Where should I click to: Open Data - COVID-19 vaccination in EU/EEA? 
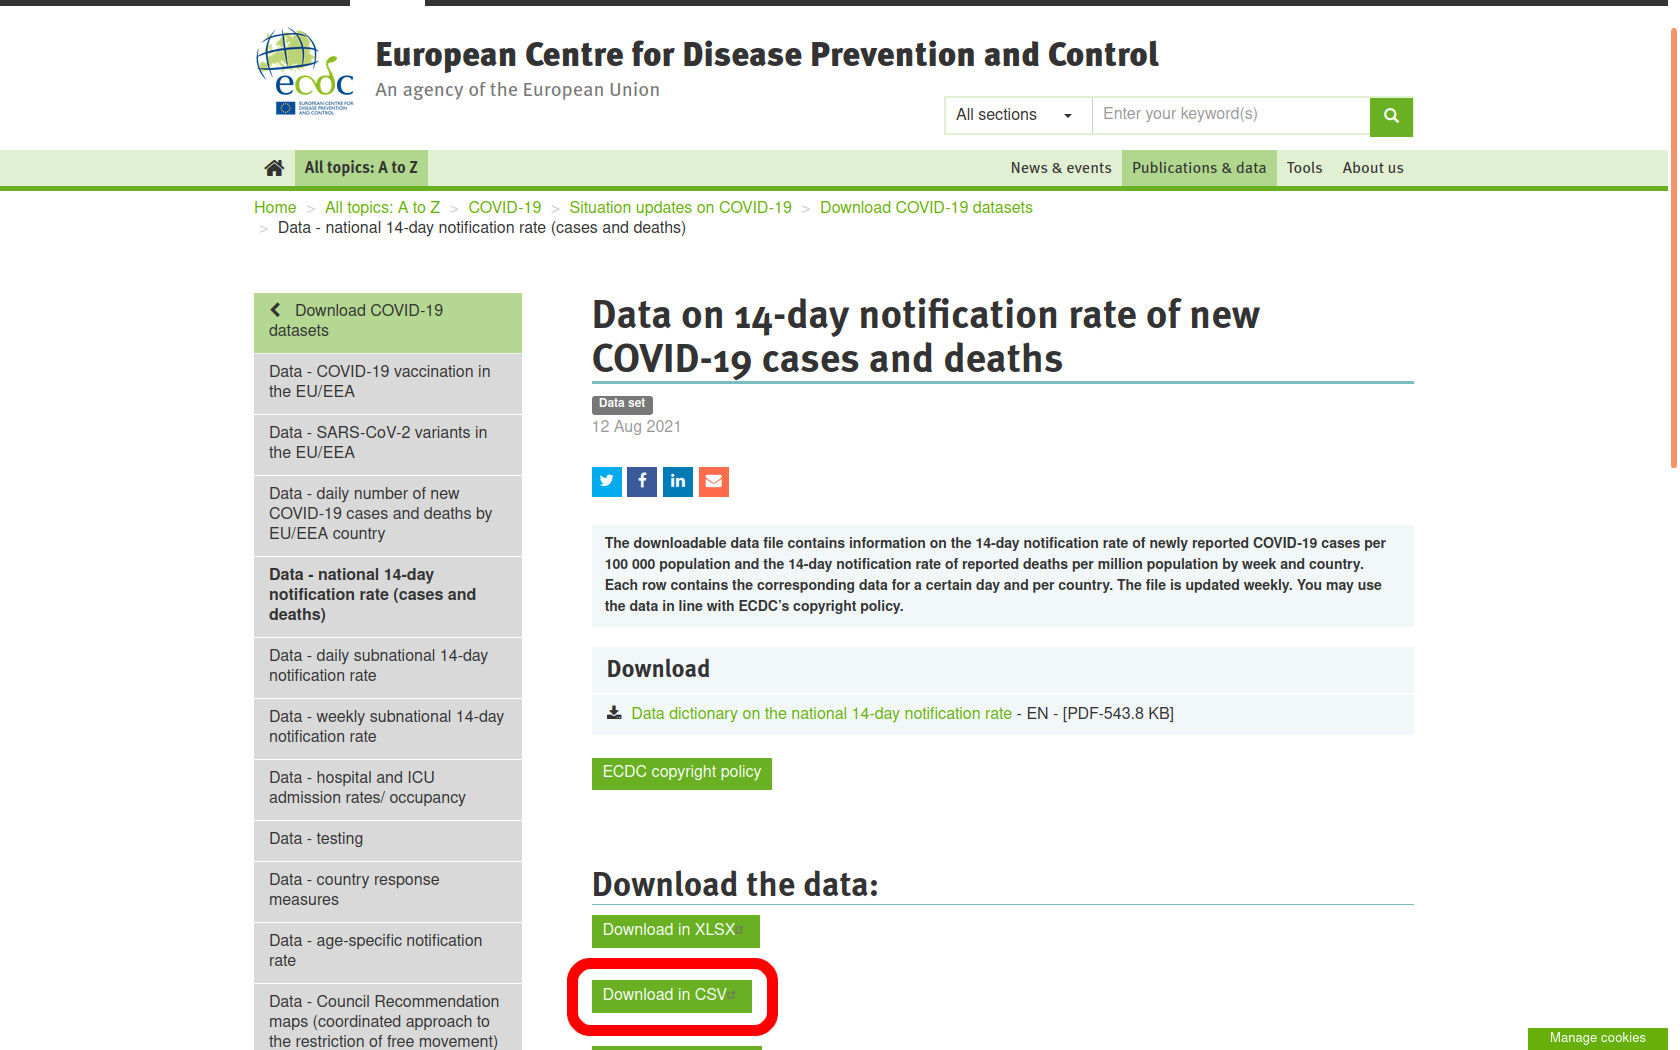388,382
